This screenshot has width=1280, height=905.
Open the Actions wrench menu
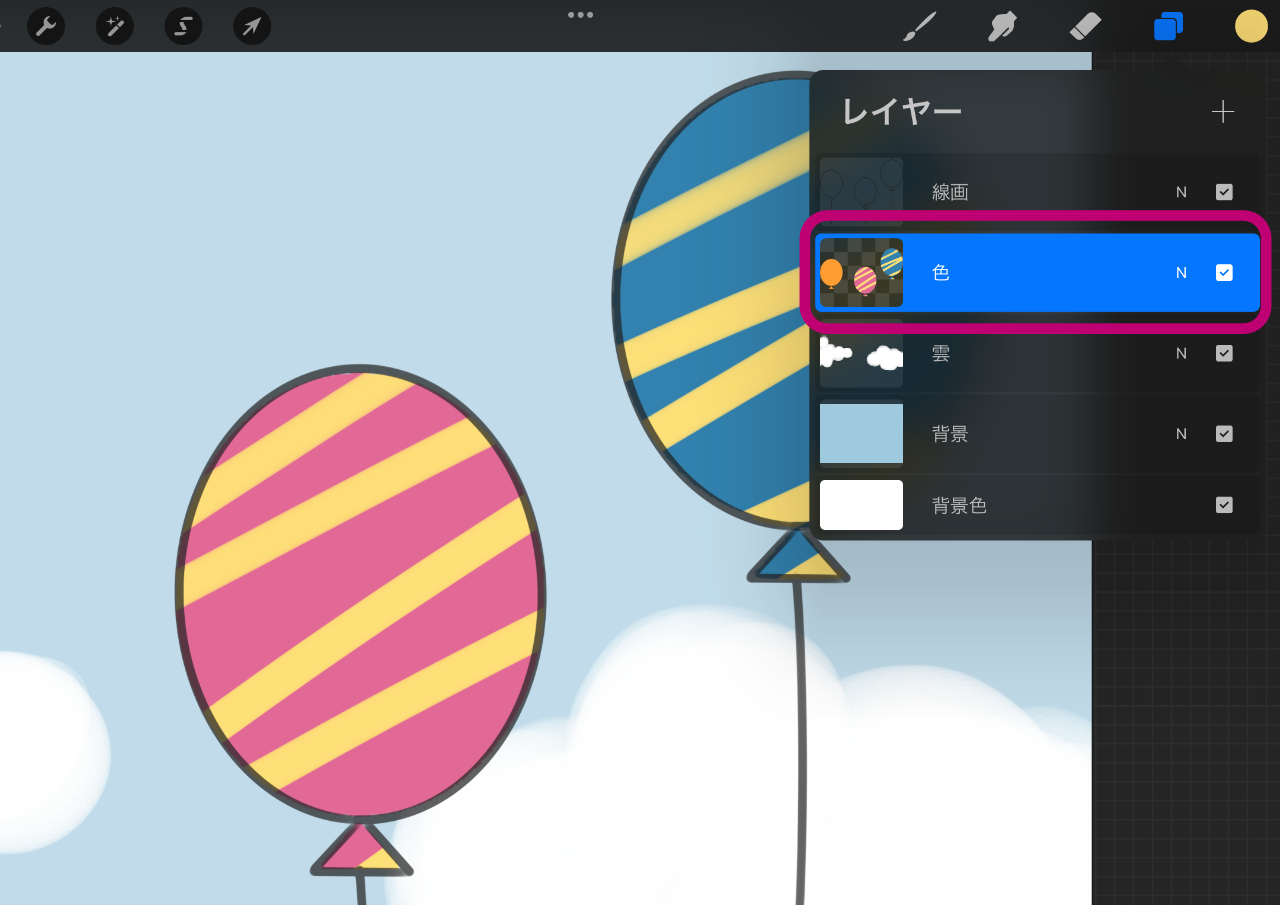click(x=46, y=26)
